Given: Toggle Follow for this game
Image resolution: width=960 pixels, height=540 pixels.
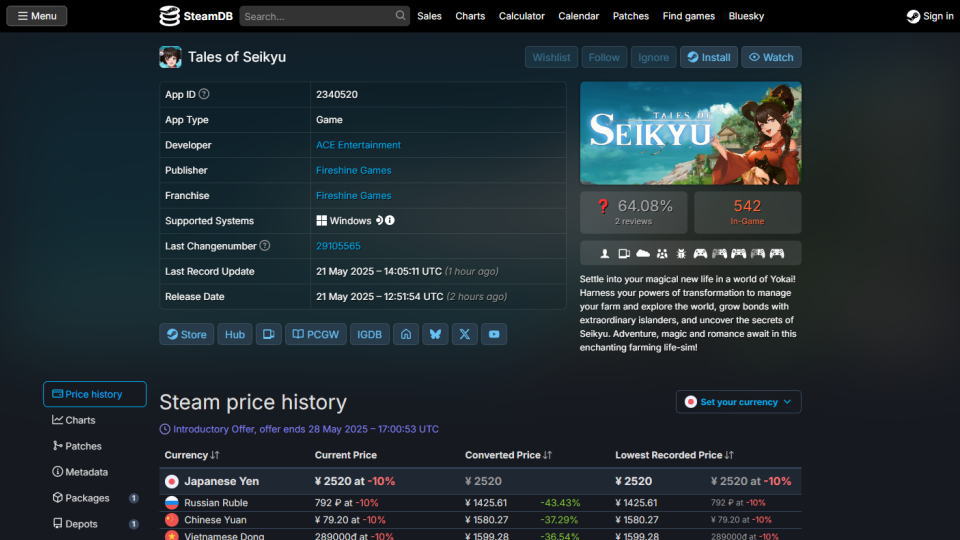Looking at the screenshot, I should pyautogui.click(x=604, y=57).
